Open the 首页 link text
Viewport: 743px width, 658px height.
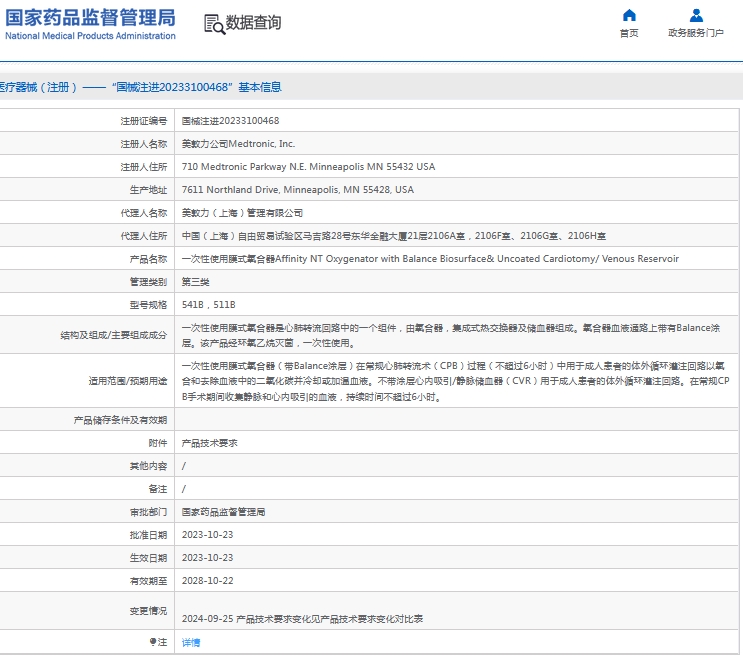(x=629, y=33)
